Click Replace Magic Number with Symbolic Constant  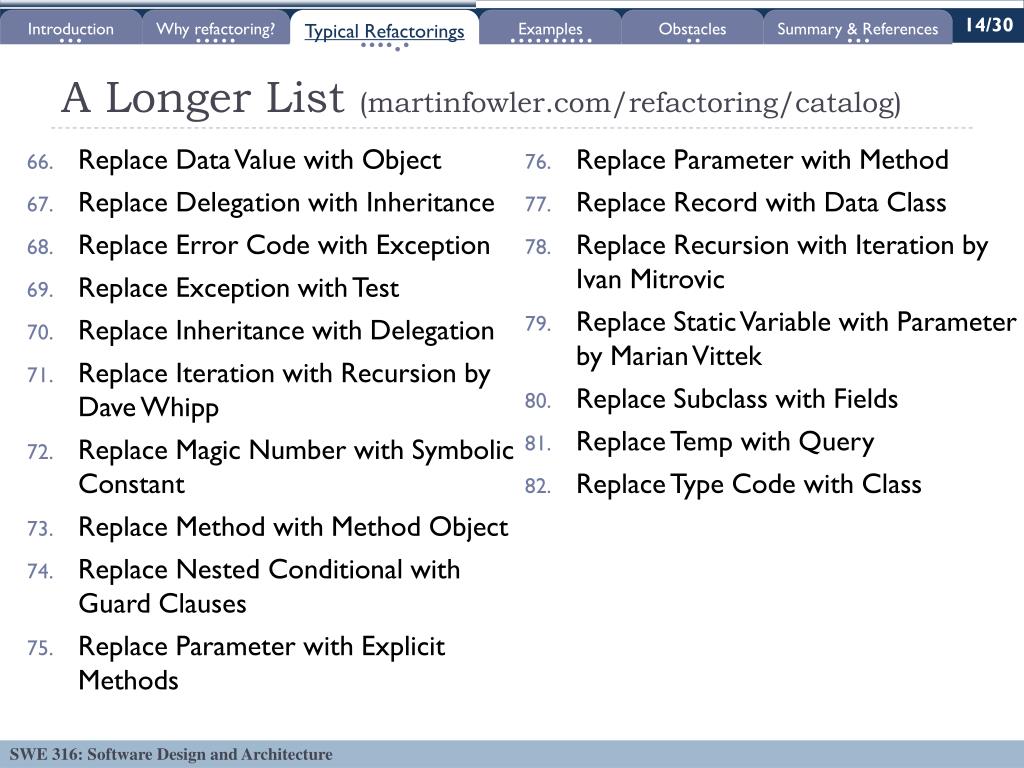tap(296, 467)
